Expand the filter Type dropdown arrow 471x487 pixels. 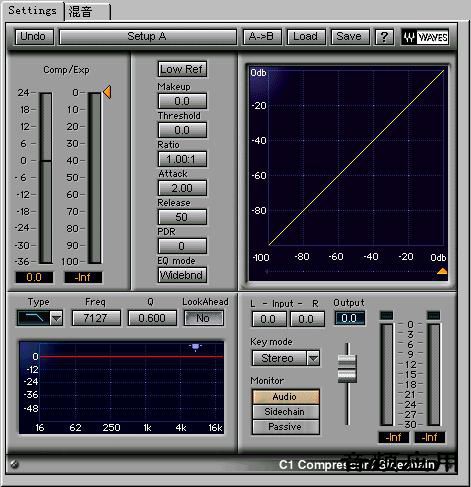coord(56,318)
